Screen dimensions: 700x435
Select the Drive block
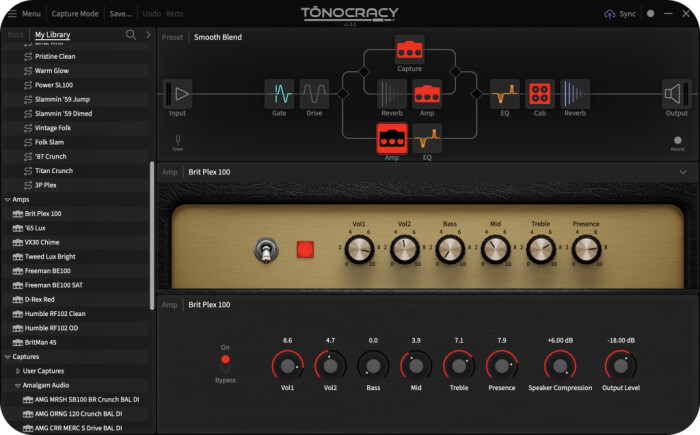click(x=314, y=94)
